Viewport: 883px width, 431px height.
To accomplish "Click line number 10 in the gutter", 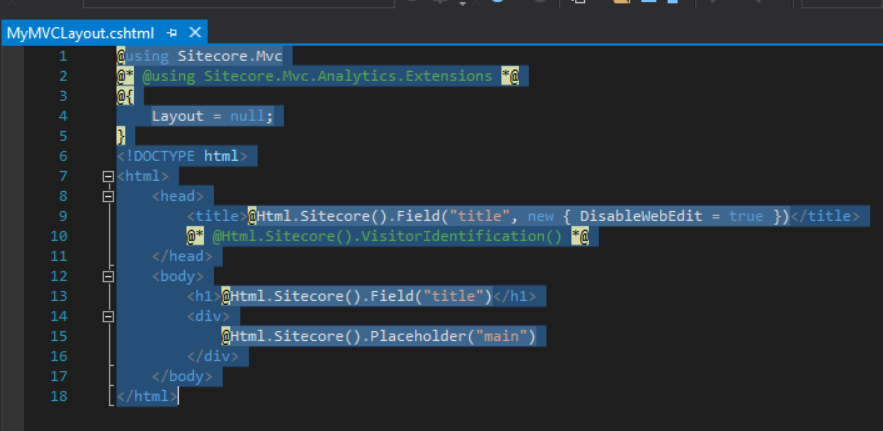I will click(x=58, y=236).
